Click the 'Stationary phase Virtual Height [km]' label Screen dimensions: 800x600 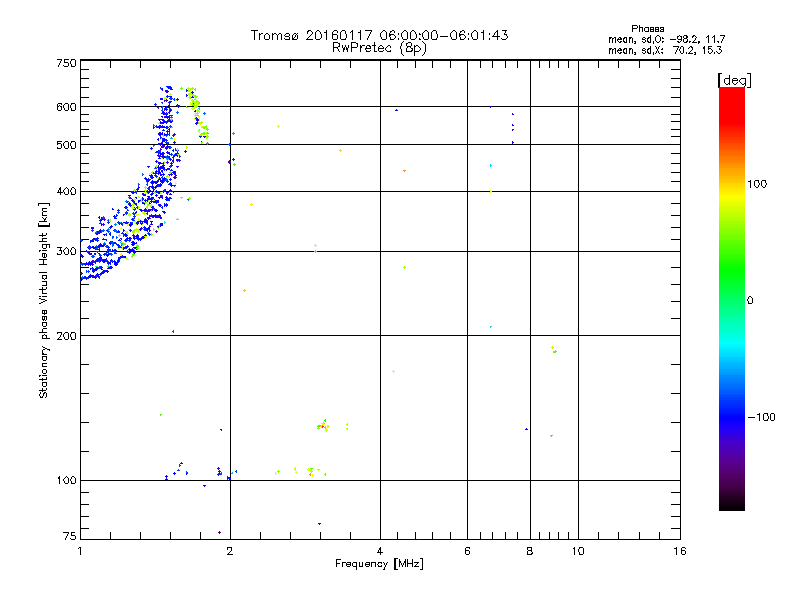tap(44, 300)
